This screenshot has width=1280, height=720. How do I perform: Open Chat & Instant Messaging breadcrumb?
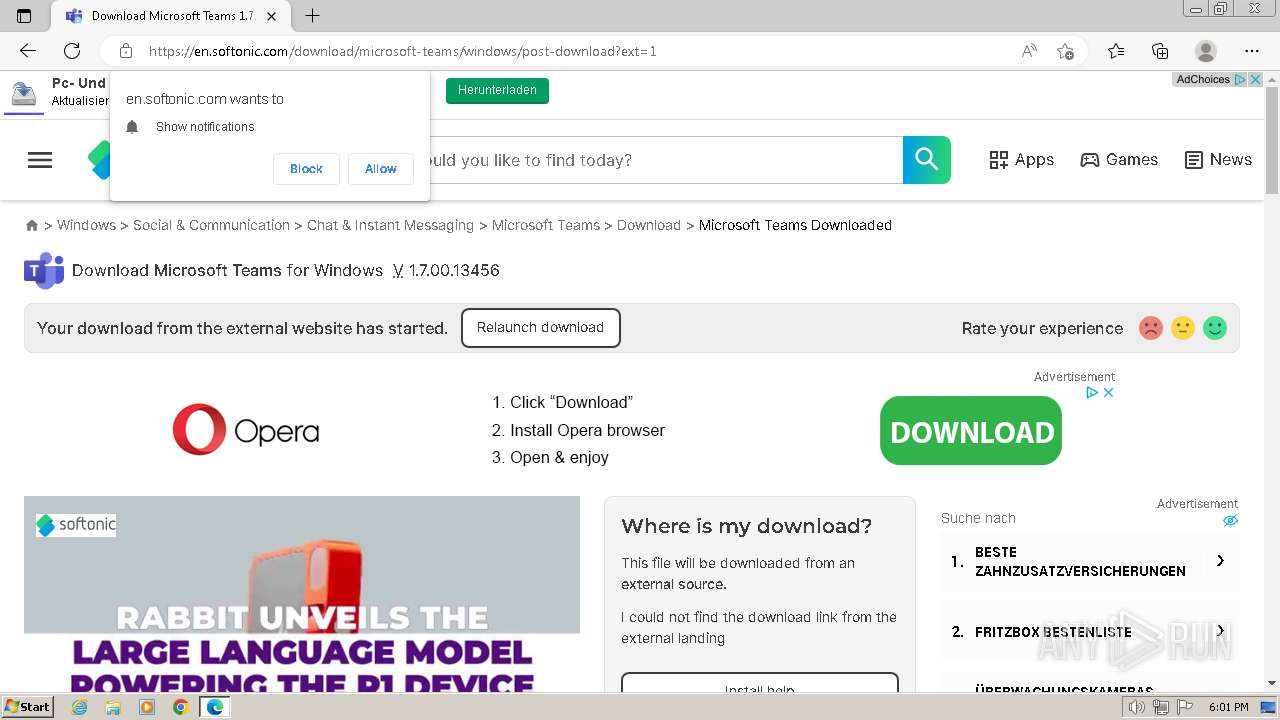[390, 226]
